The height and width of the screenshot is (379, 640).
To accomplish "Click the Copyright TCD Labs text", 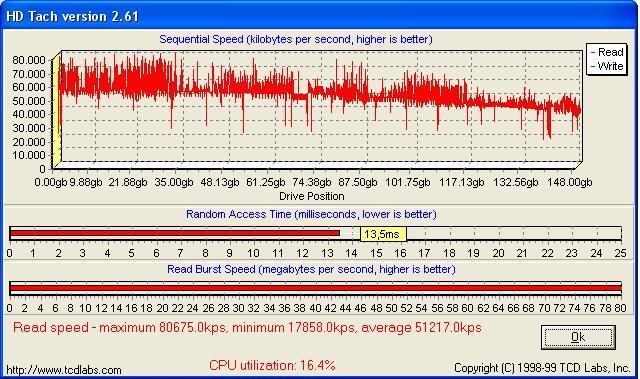I will [542, 368].
